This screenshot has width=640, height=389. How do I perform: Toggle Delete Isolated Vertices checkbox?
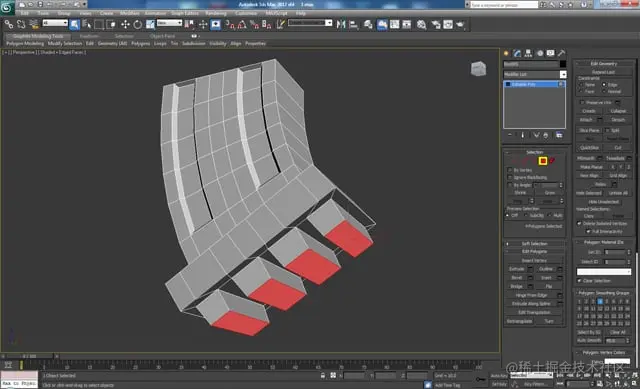click(x=579, y=223)
